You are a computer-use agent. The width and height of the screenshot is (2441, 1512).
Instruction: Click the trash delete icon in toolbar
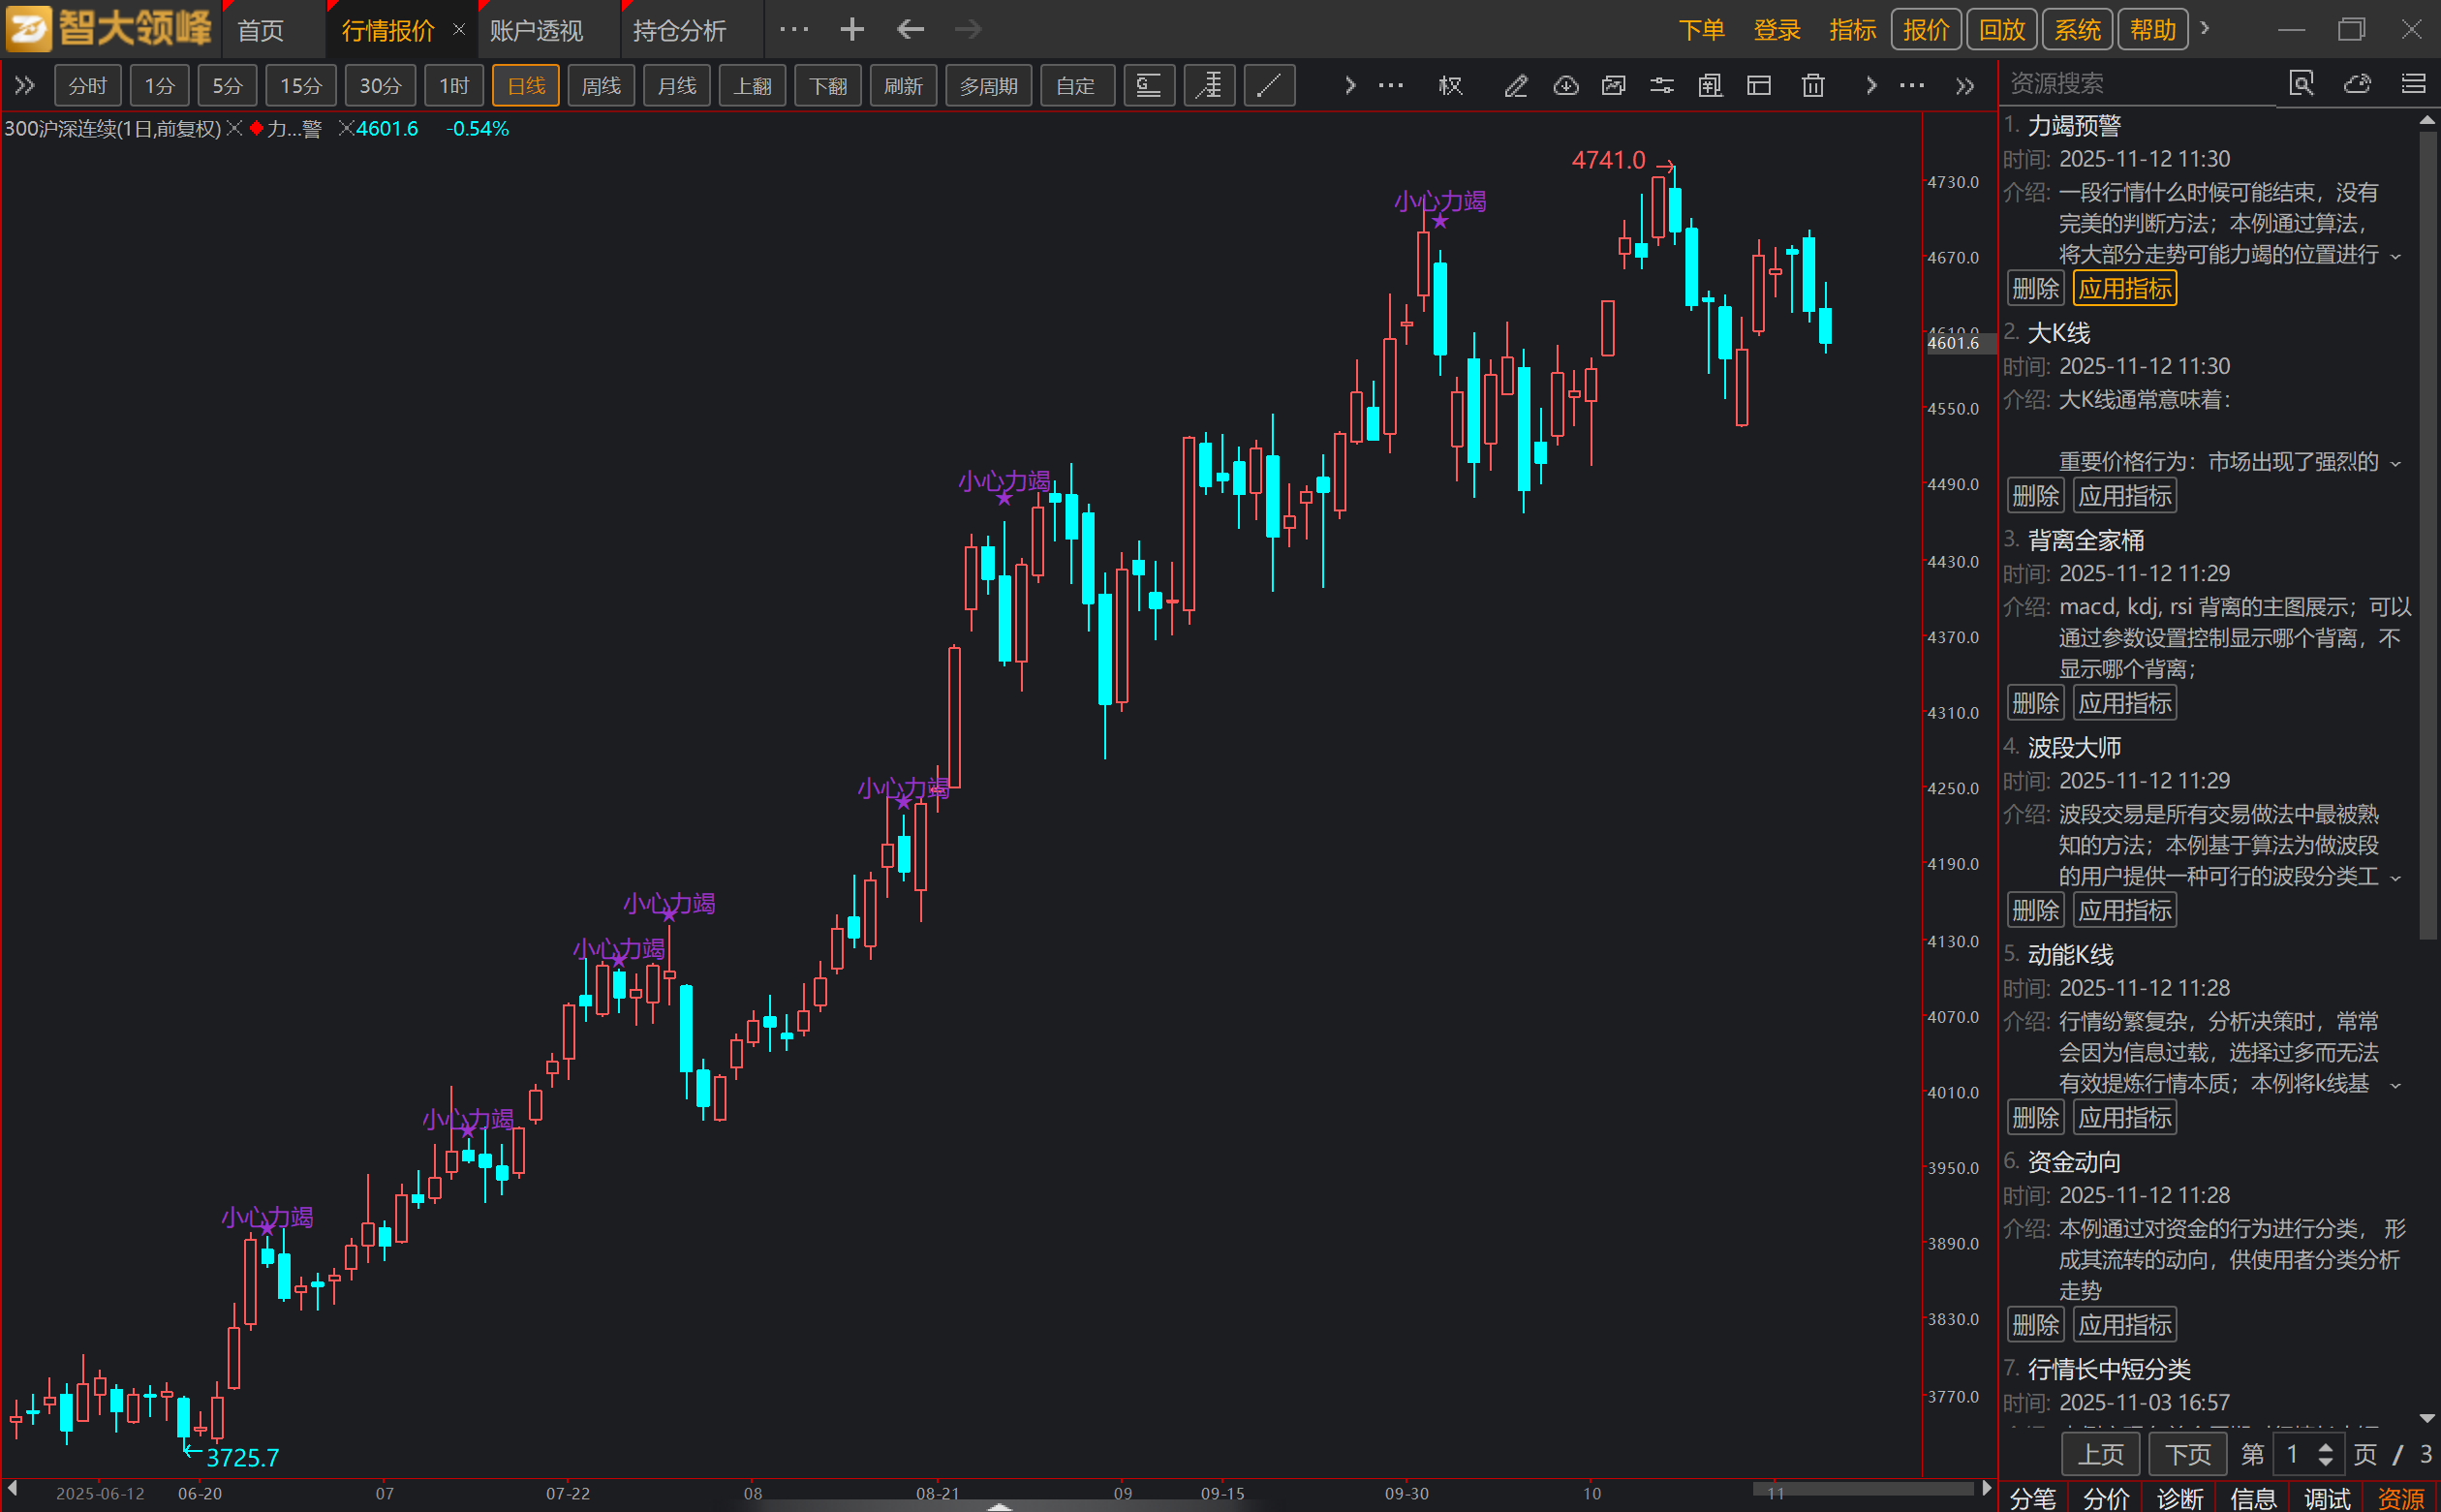1812,86
